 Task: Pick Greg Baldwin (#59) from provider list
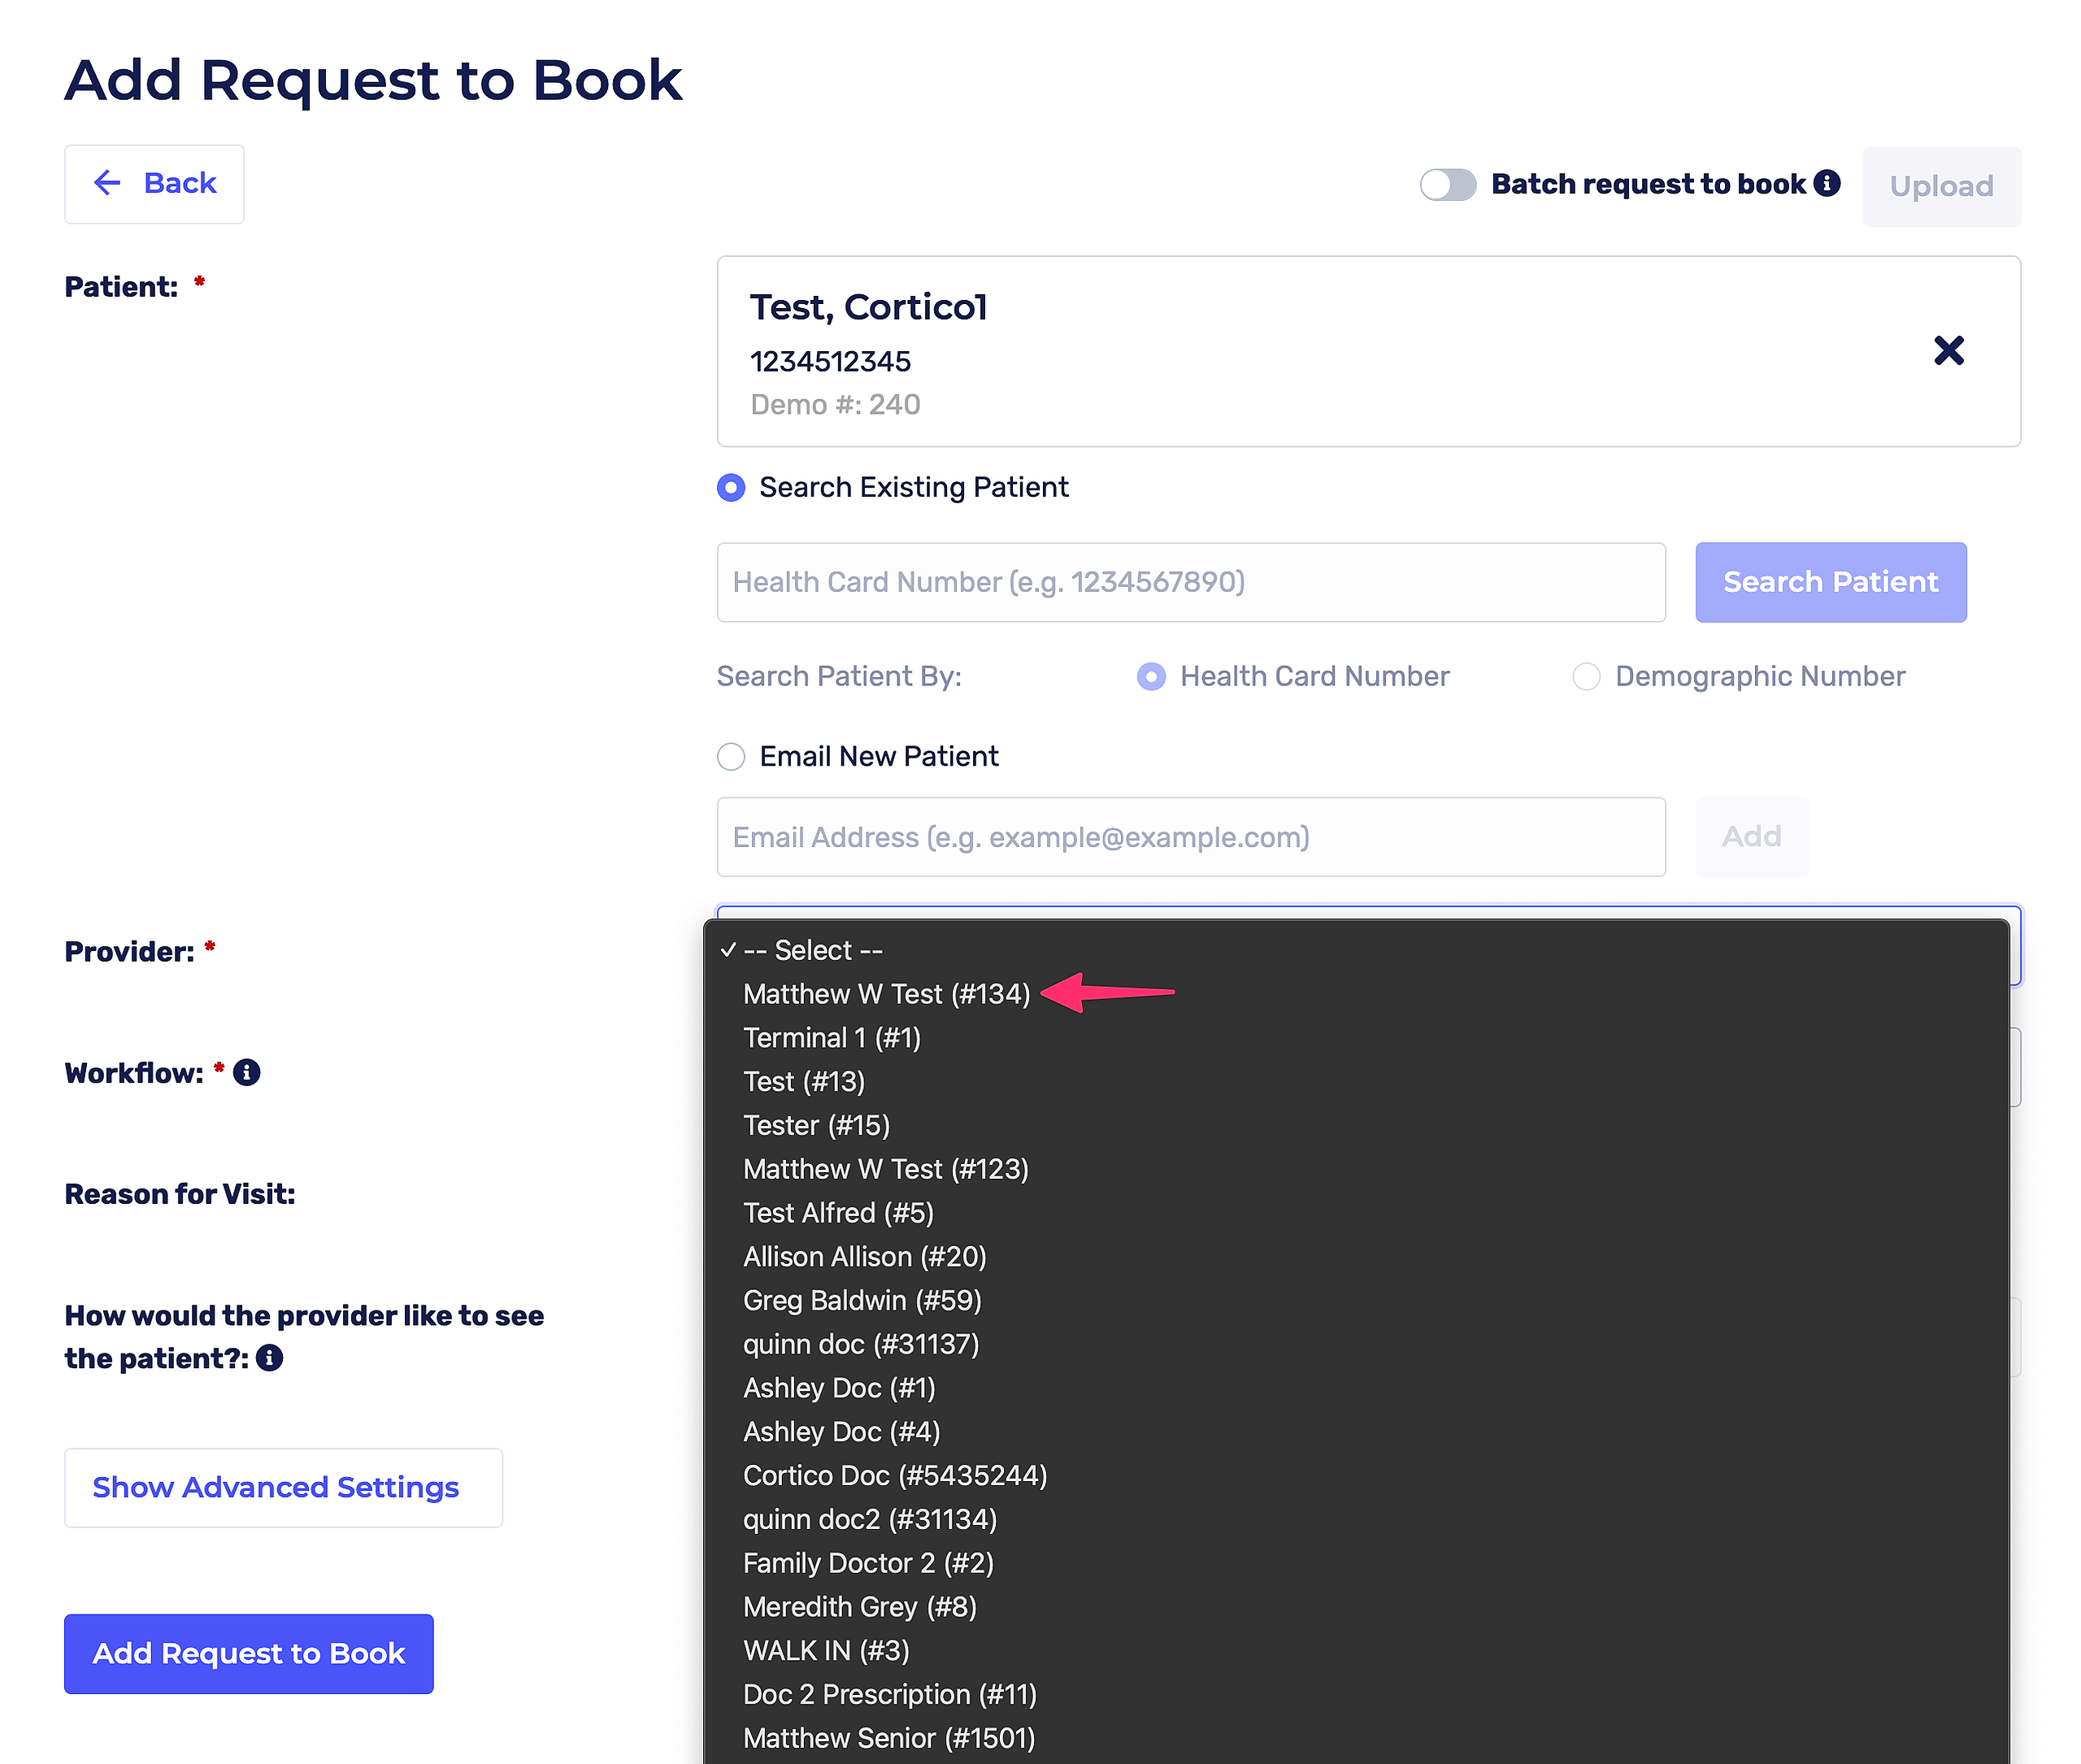(x=862, y=1300)
